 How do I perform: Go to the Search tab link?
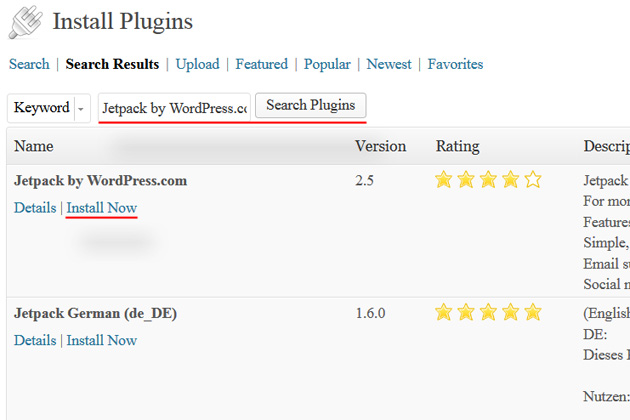tap(29, 64)
